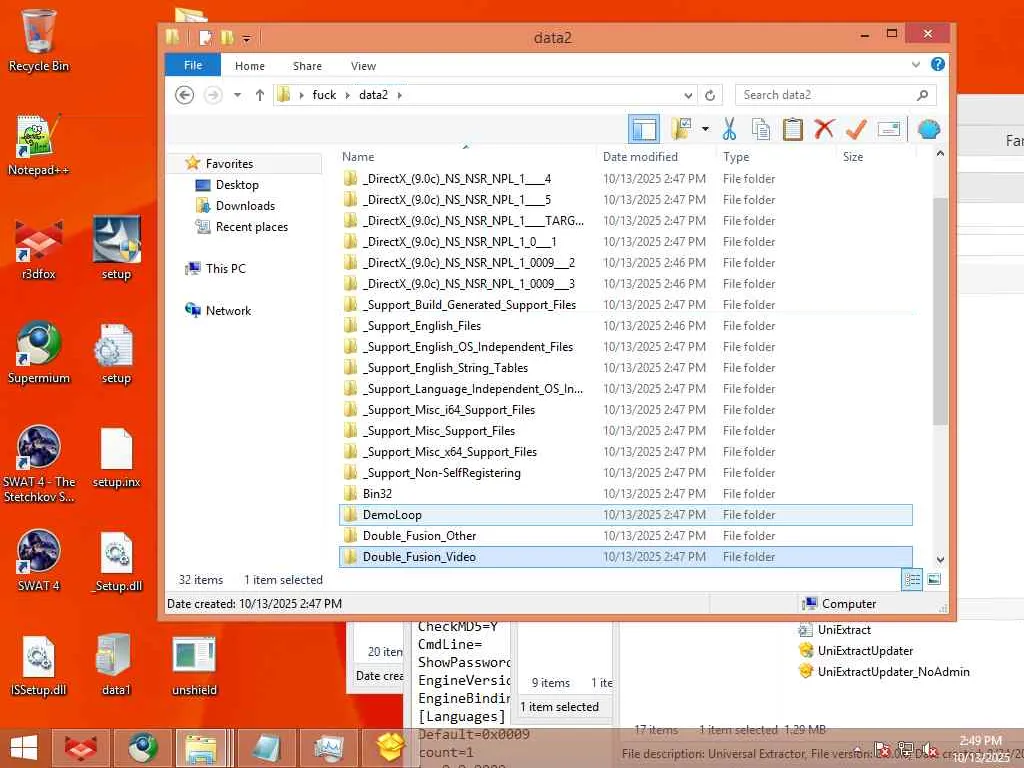This screenshot has width=1024, height=768.
Task: Select the Bin32 folder
Action: (x=626, y=494)
